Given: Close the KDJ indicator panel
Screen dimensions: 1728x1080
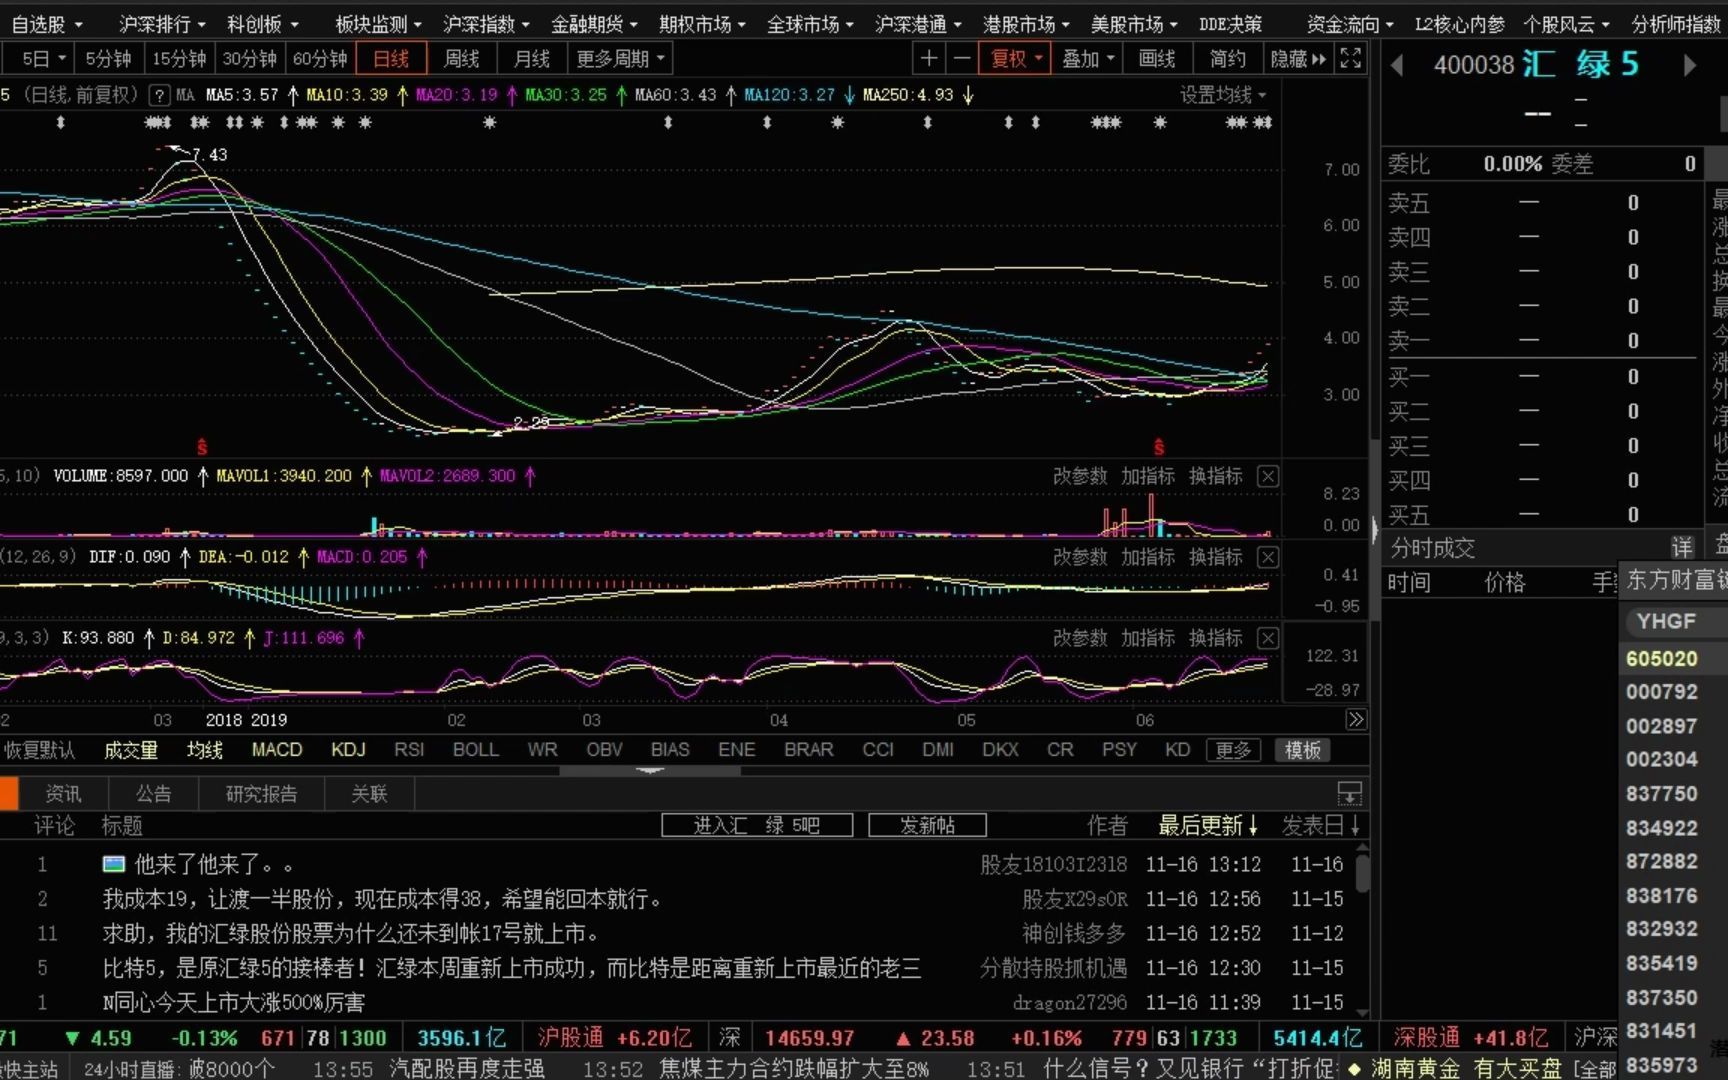Looking at the screenshot, I should (1268, 638).
